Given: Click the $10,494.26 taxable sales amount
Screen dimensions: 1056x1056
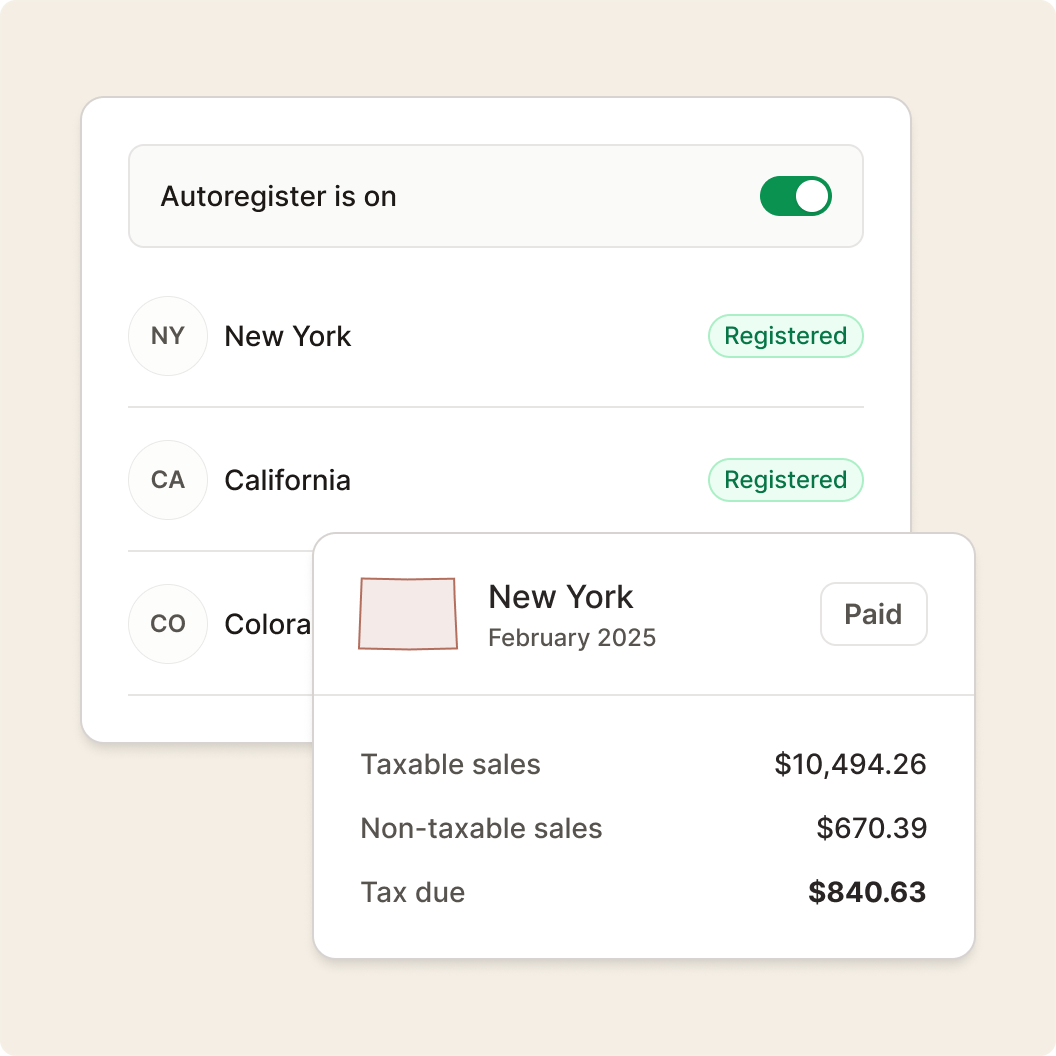Looking at the screenshot, I should [x=850, y=765].
